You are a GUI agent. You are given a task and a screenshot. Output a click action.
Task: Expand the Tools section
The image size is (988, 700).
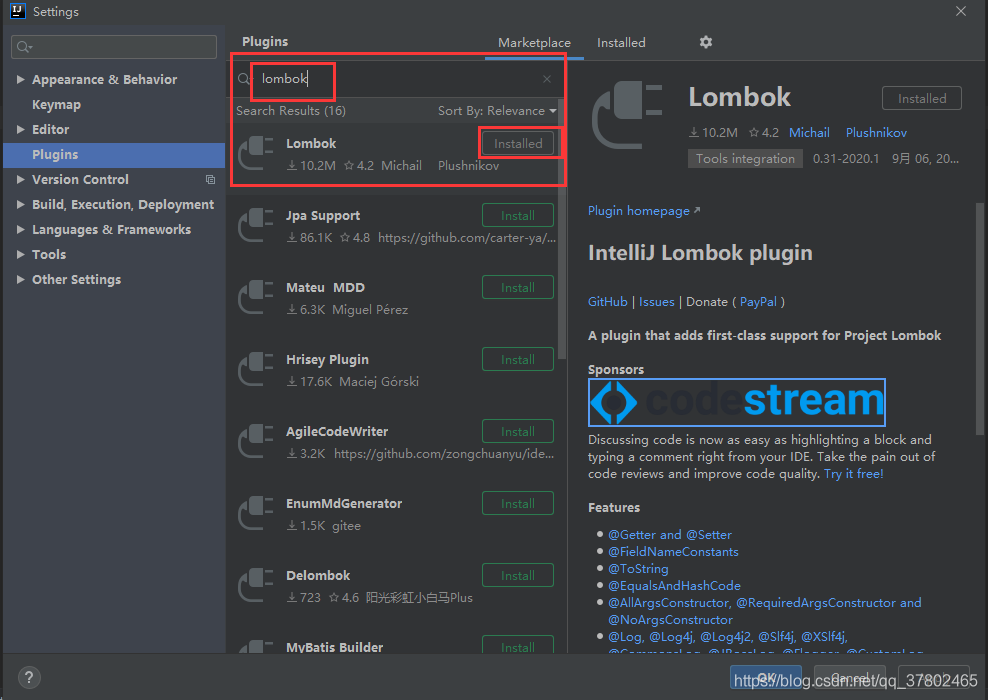pyautogui.click(x=20, y=255)
